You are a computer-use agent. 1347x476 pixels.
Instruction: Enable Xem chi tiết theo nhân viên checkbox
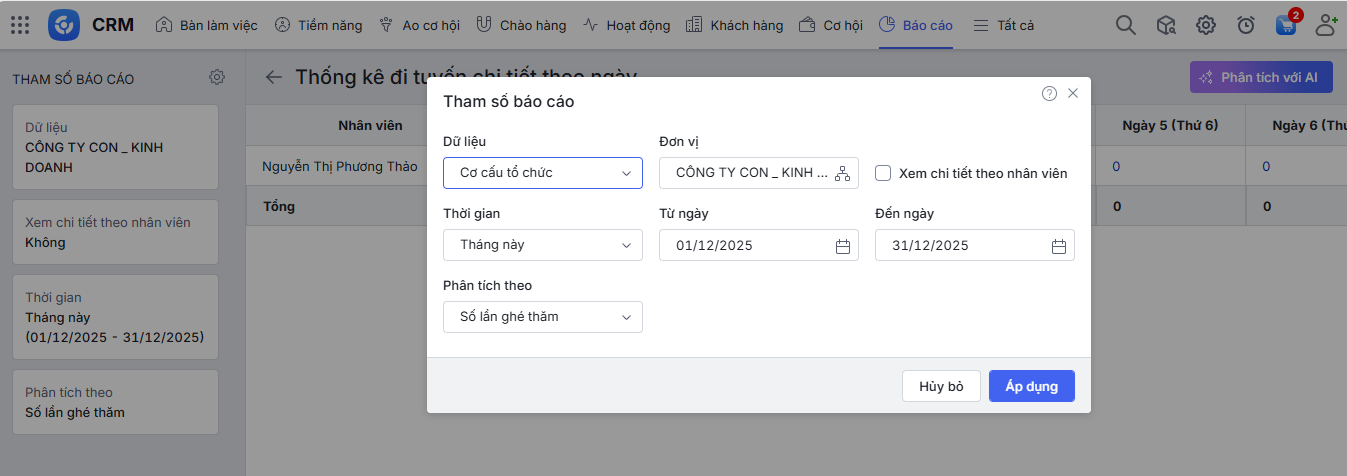pyautogui.click(x=883, y=173)
